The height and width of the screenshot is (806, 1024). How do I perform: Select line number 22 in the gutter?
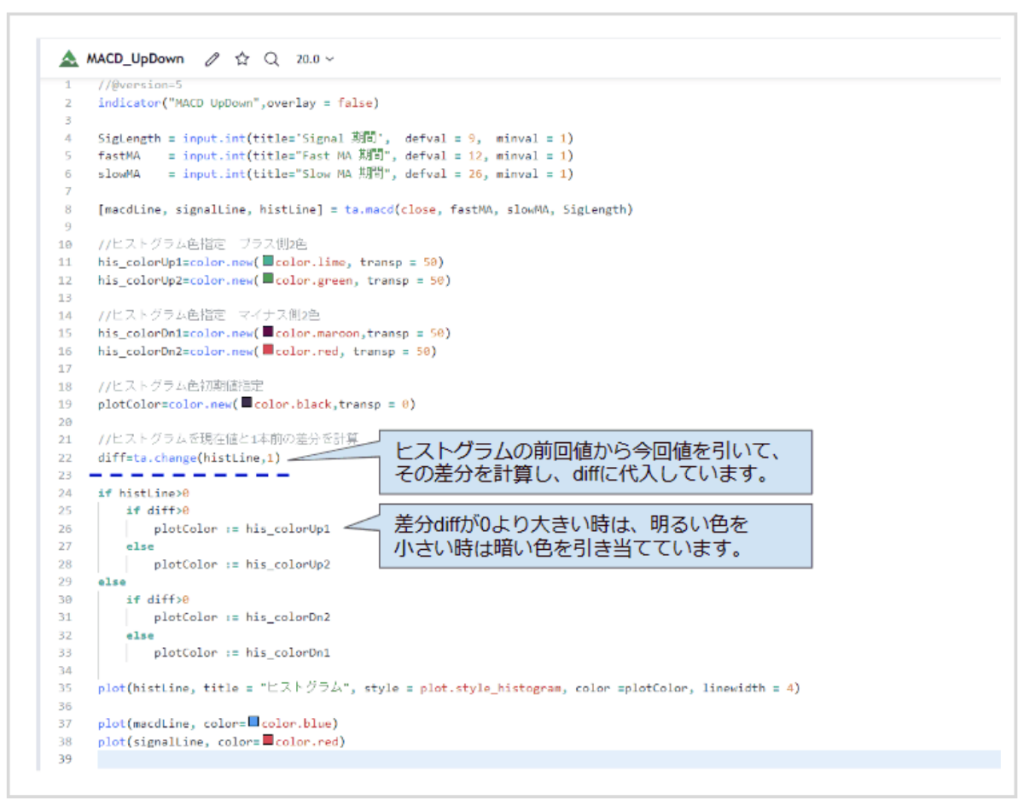(64, 457)
